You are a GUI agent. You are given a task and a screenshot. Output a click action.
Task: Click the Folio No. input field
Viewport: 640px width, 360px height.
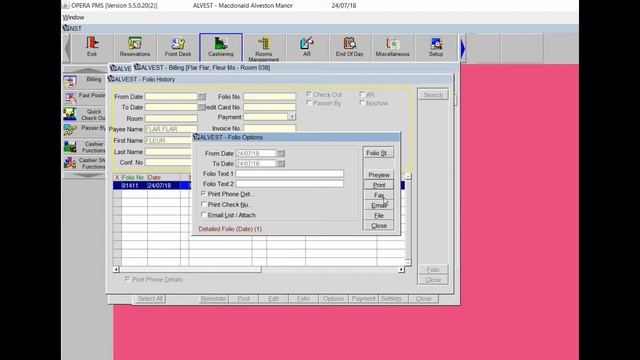point(269,97)
